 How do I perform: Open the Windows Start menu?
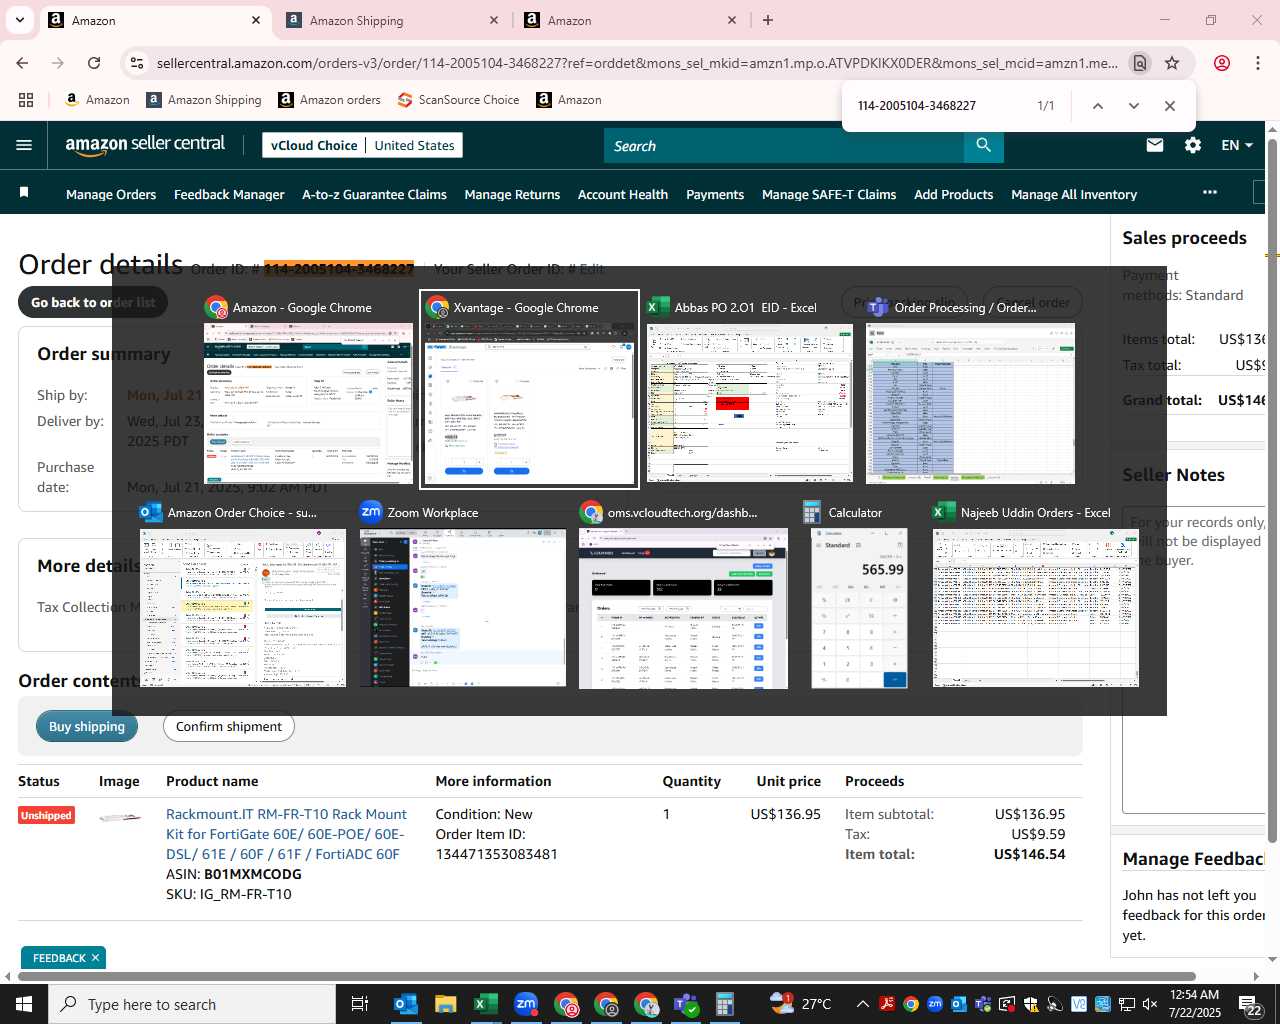coord(23,1004)
